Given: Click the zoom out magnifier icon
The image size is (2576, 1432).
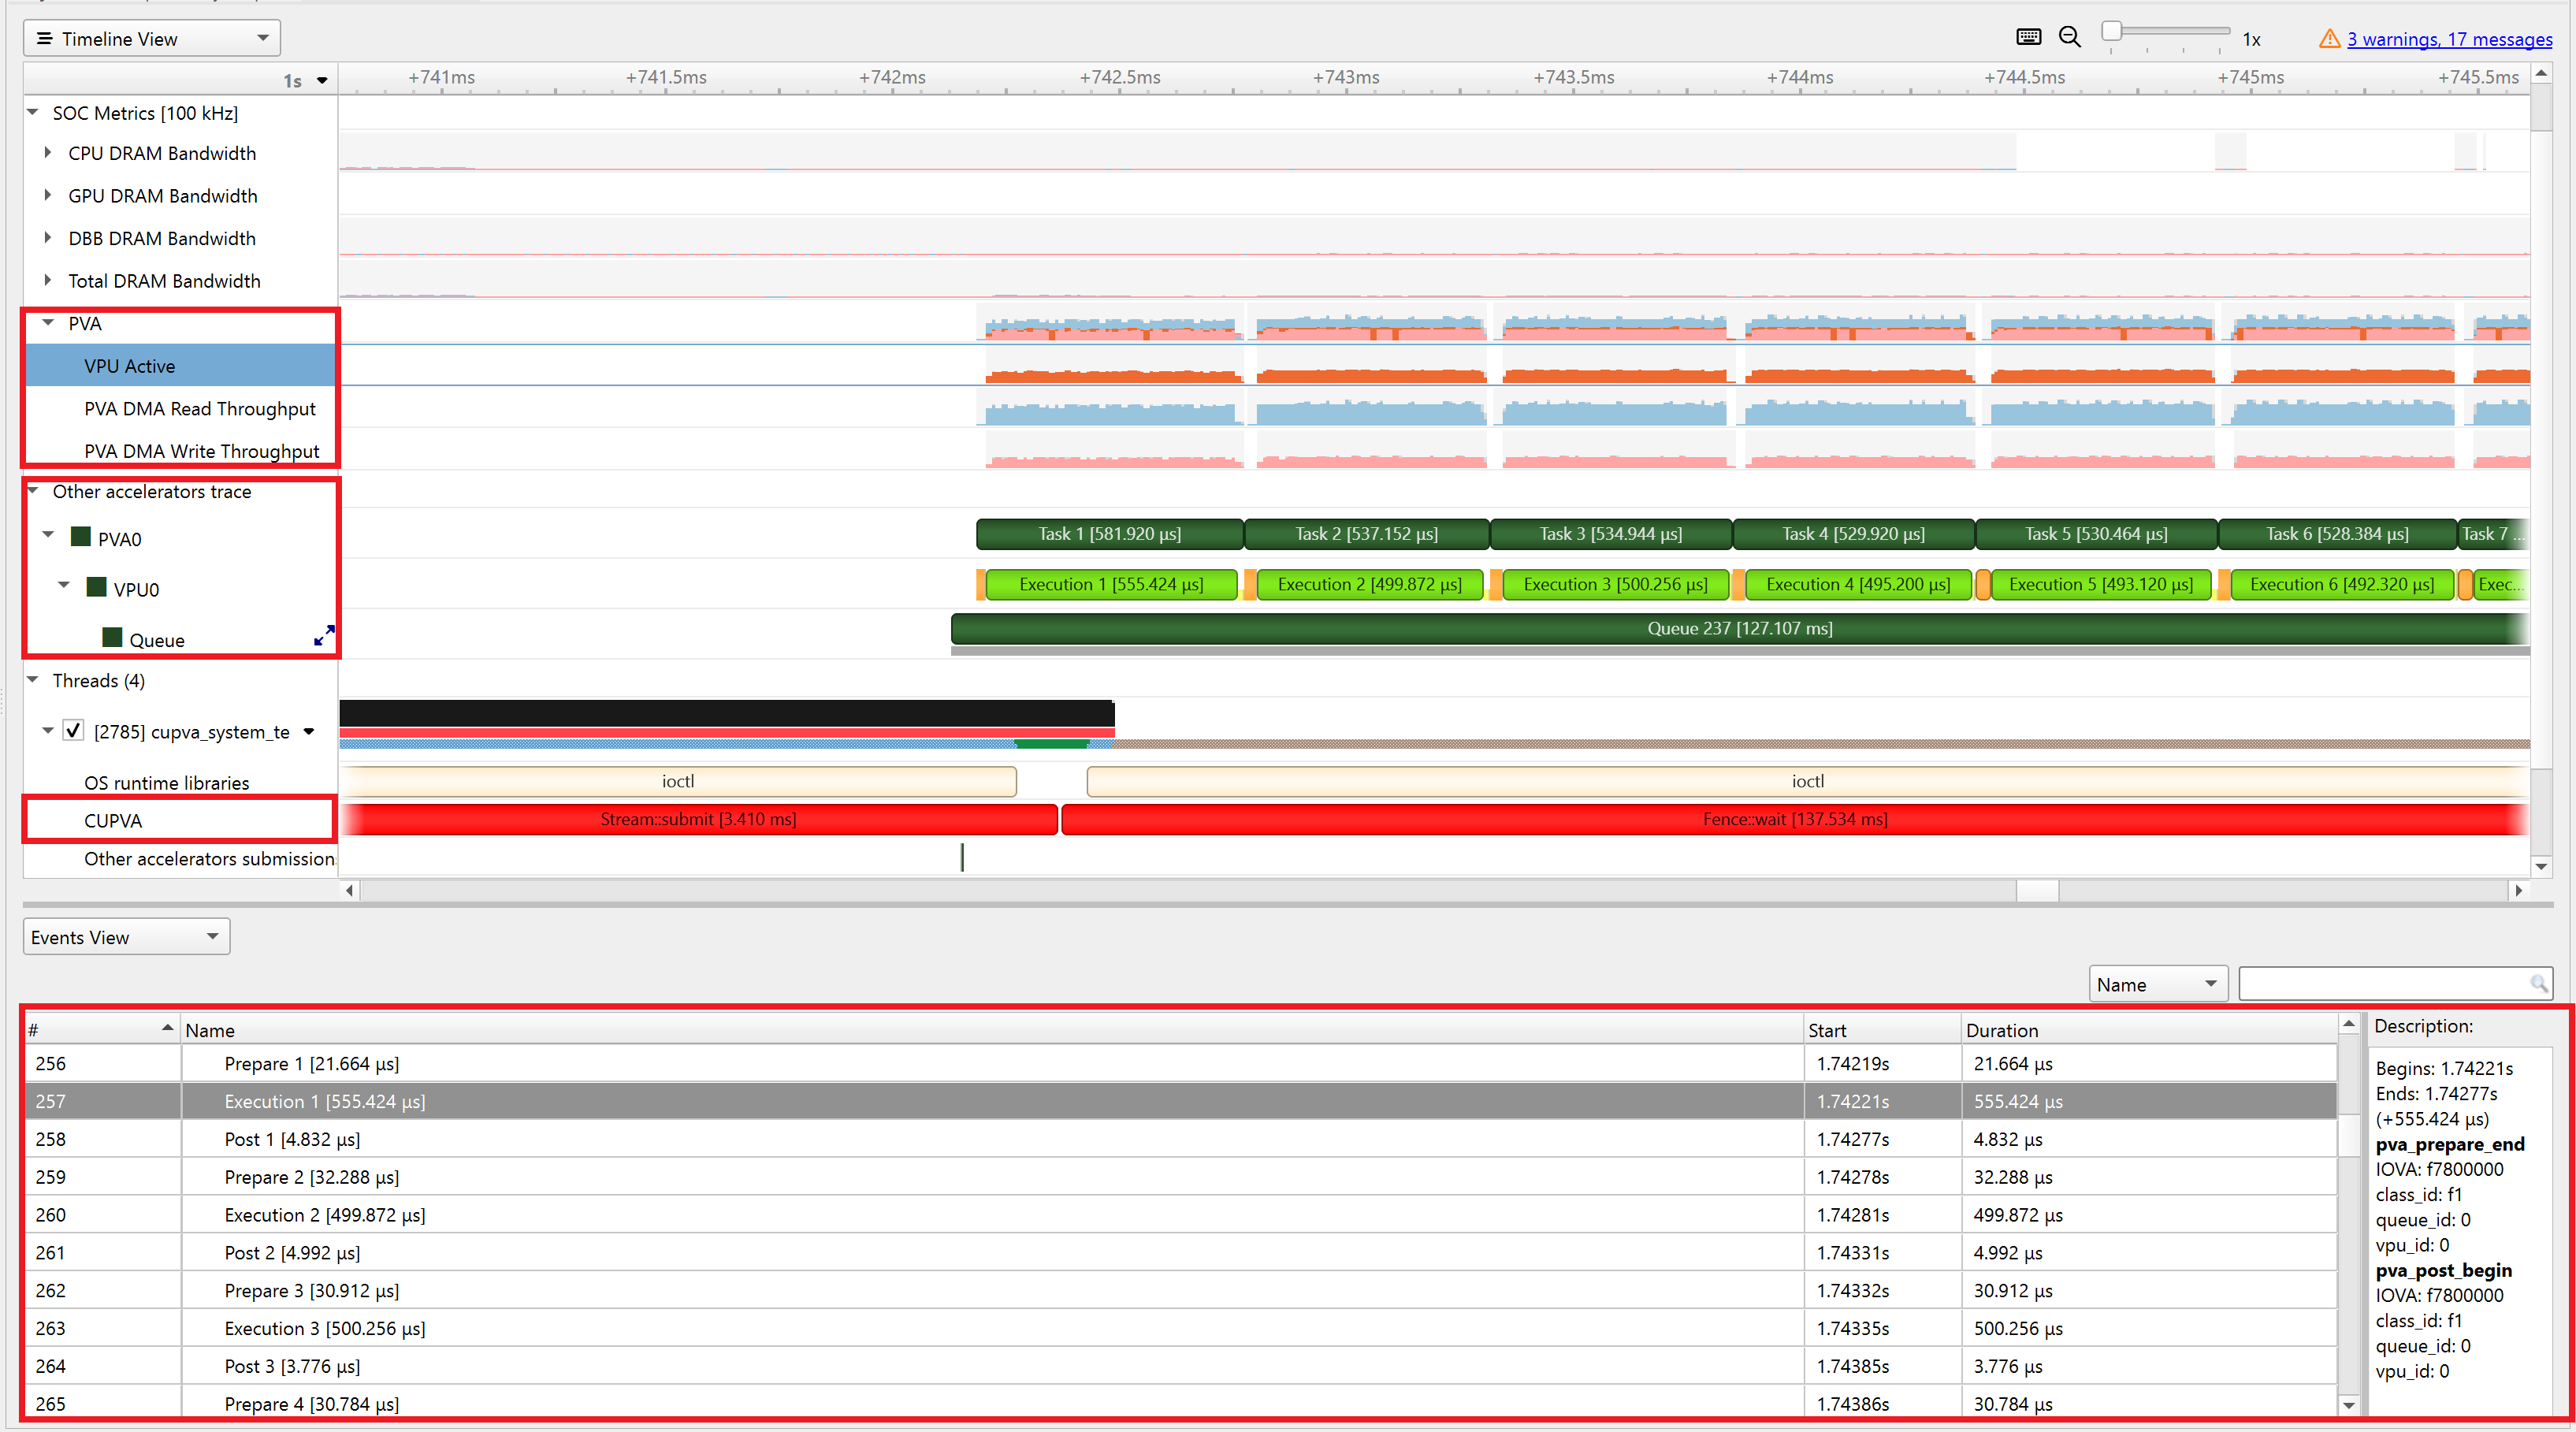Looking at the screenshot, I should [x=2069, y=38].
